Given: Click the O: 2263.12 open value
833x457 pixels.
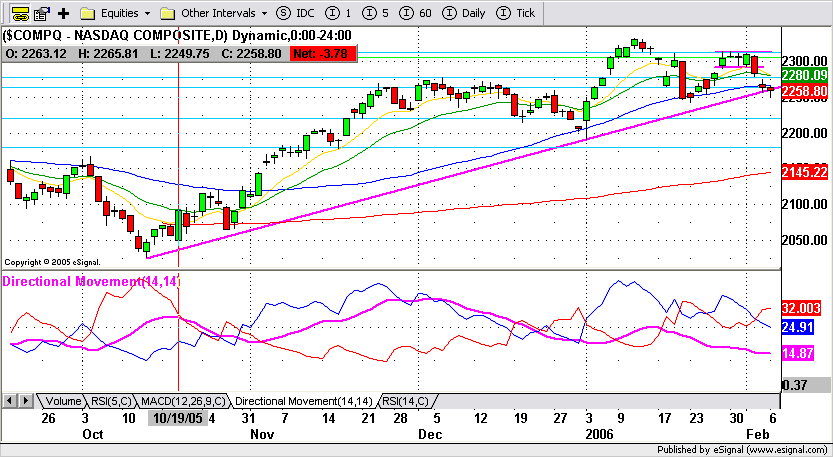Looking at the screenshot, I should (x=36, y=54).
